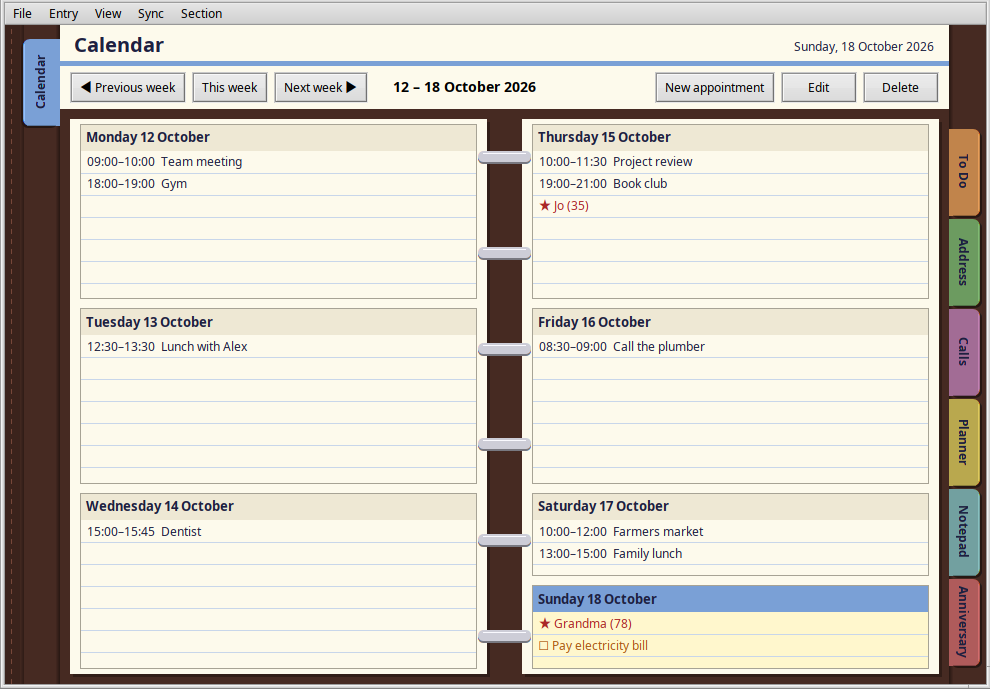Click the Sunday, 18 October 2026 date
This screenshot has width=990, height=689.
click(864, 47)
